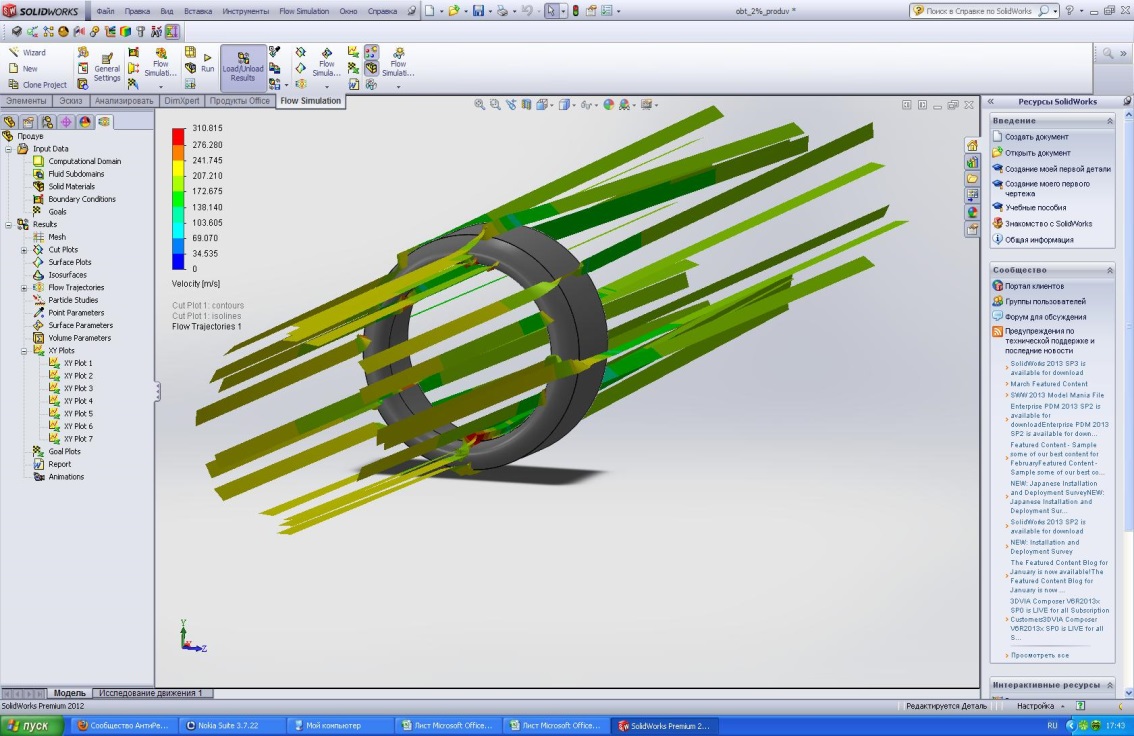Click Zoom to Area in view toolbar
Viewport: 1134px width, 736px height.
coord(495,105)
